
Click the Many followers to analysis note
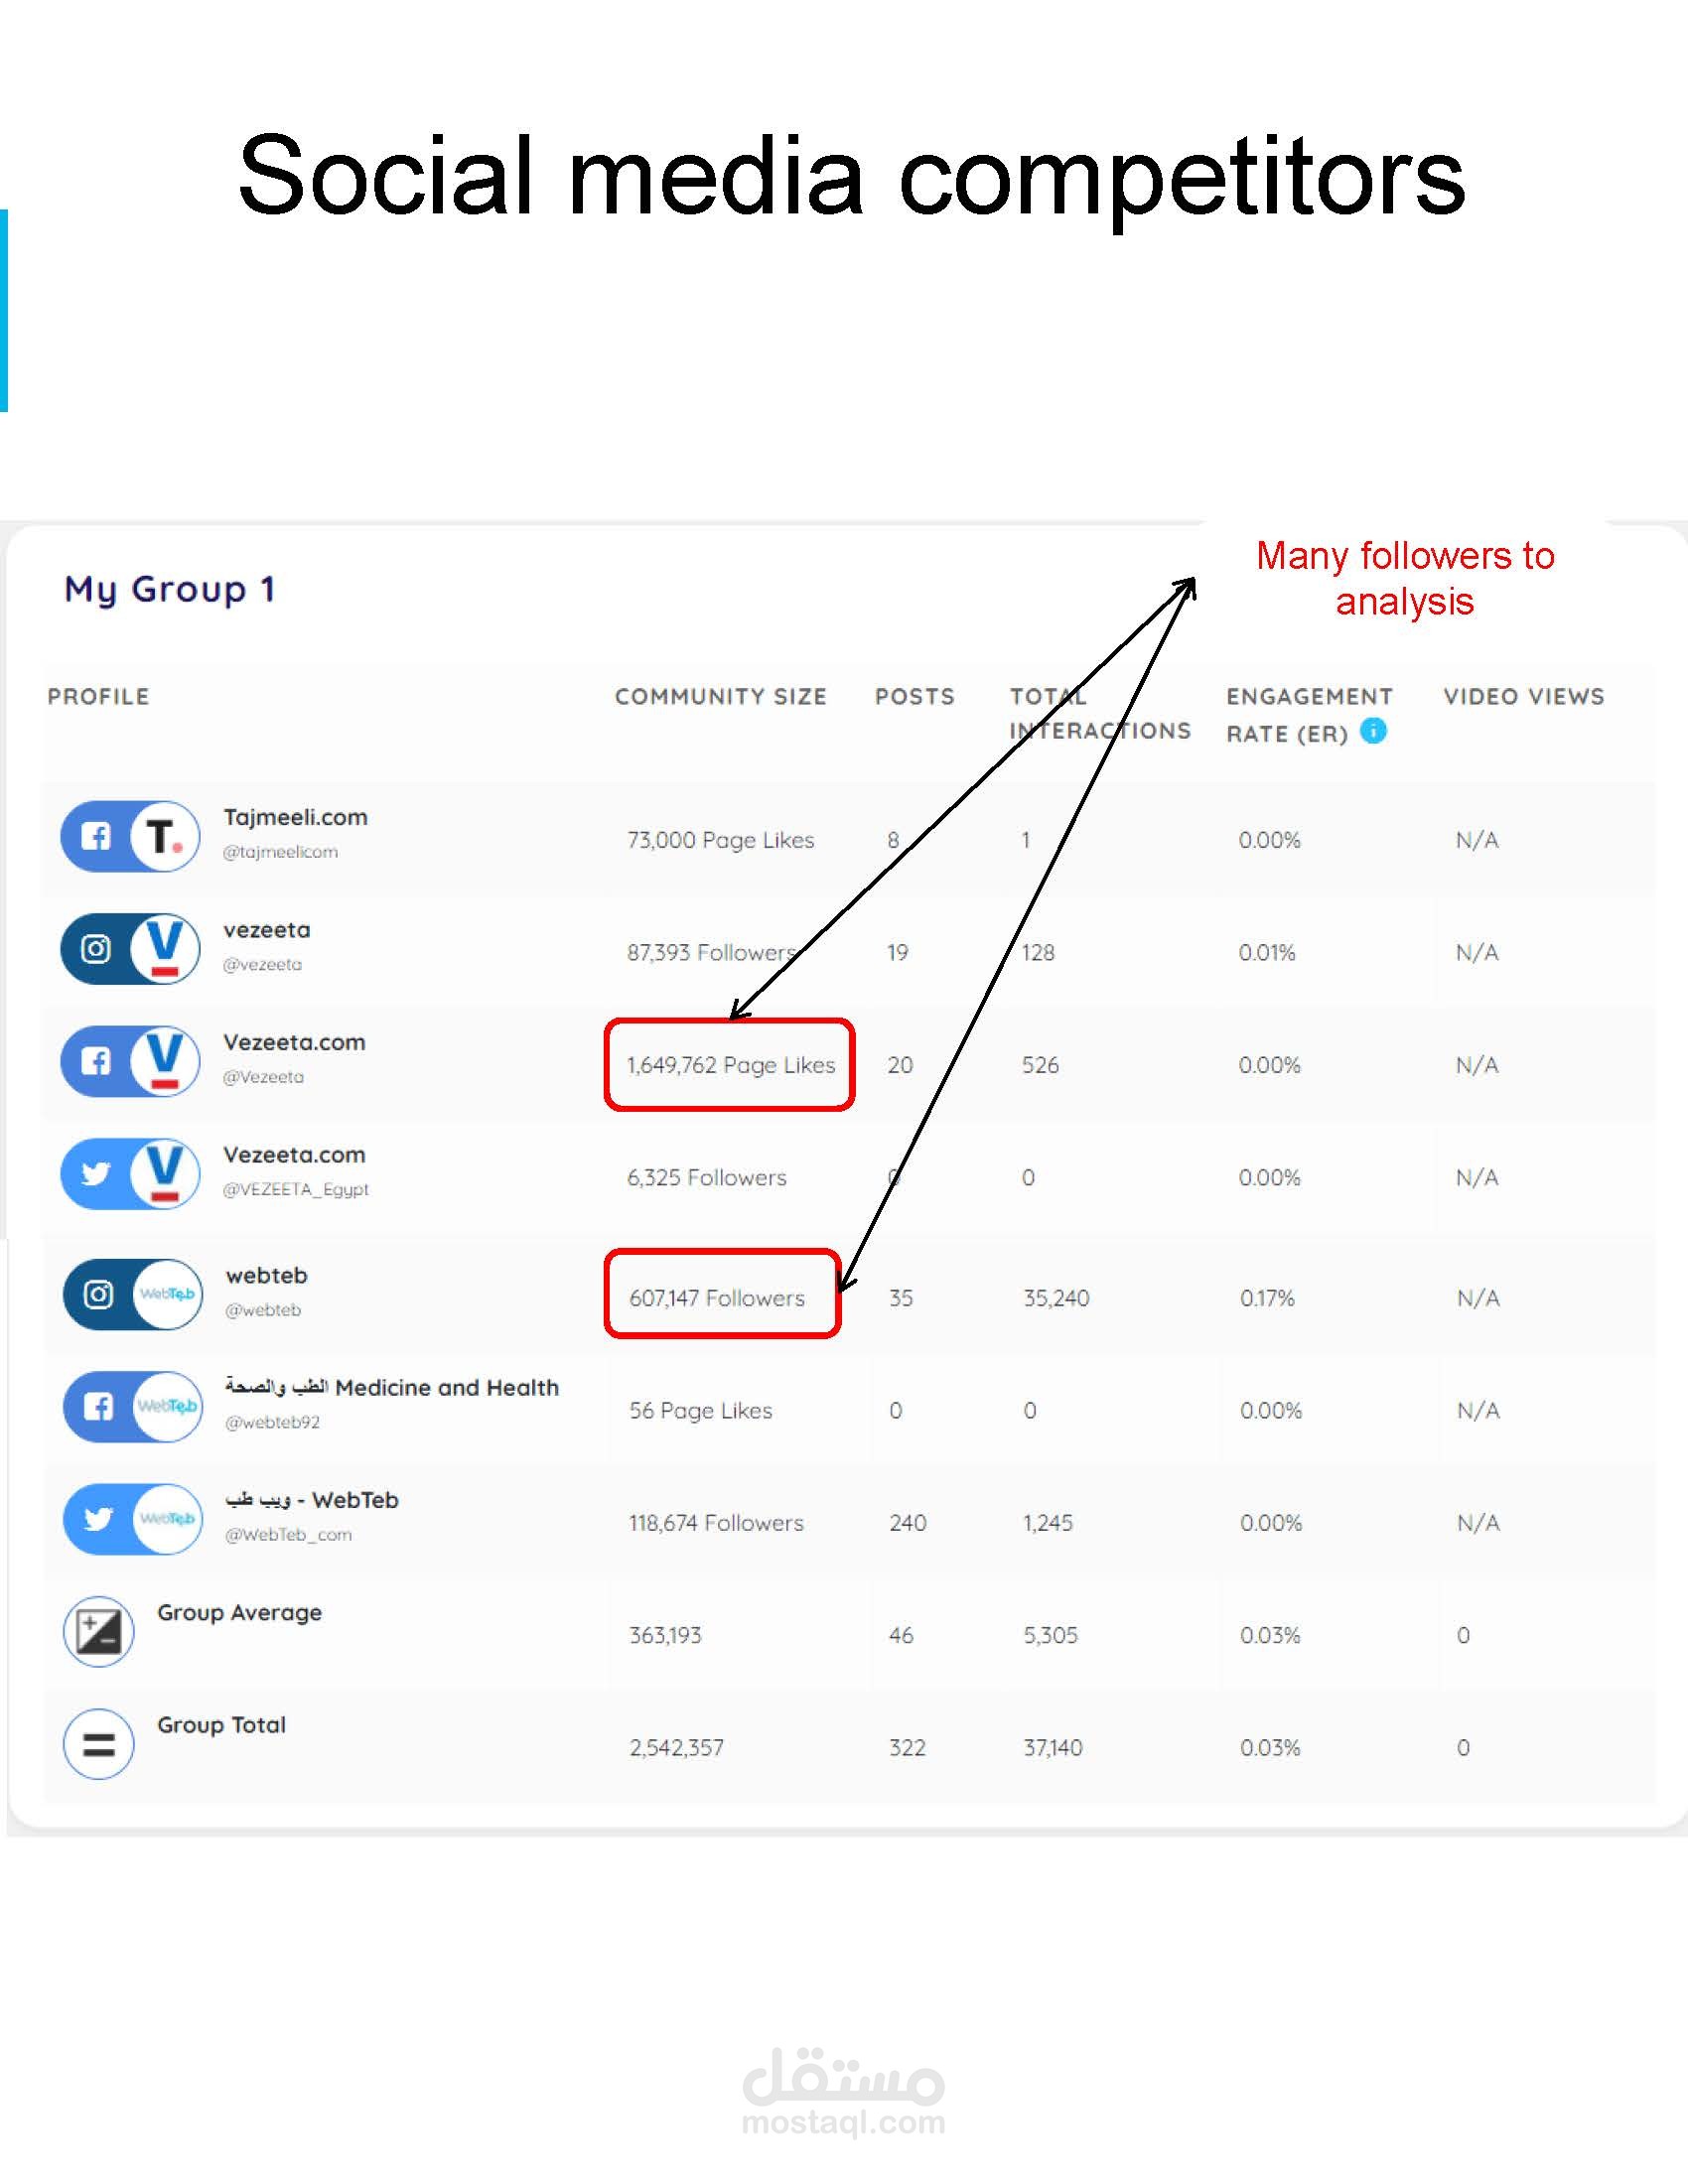1405,578
